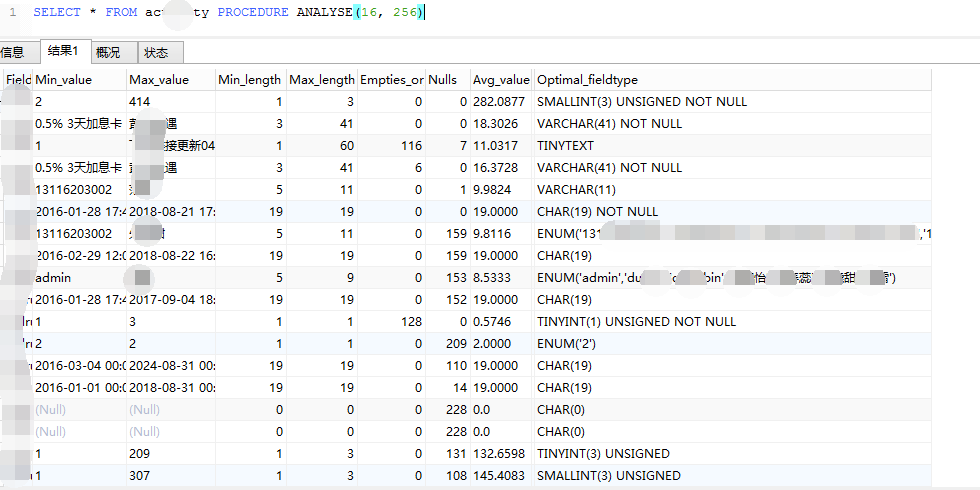Select the Nulls value 110
Viewport: 980px width, 490px height.
click(448, 365)
